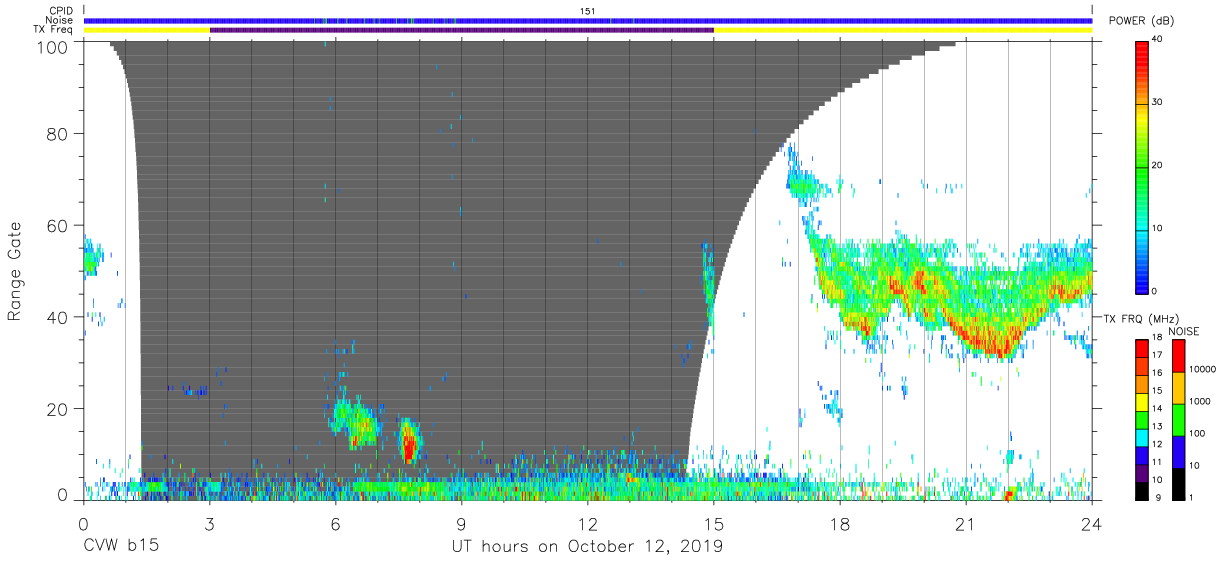Image resolution: width=1228 pixels, height=567 pixels.
Task: Click the 24 tick label on the time axis
Action: pos(1092,523)
